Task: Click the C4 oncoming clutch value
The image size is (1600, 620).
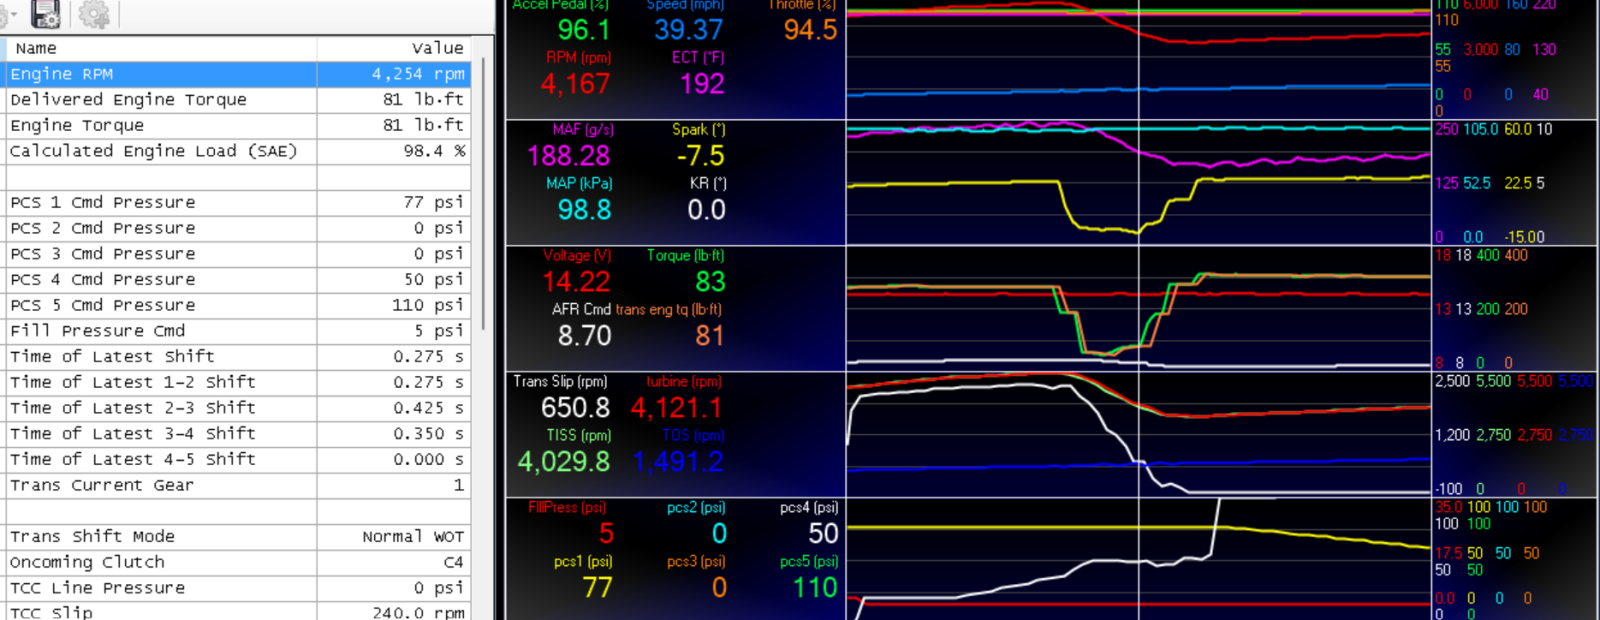Action: [454, 562]
